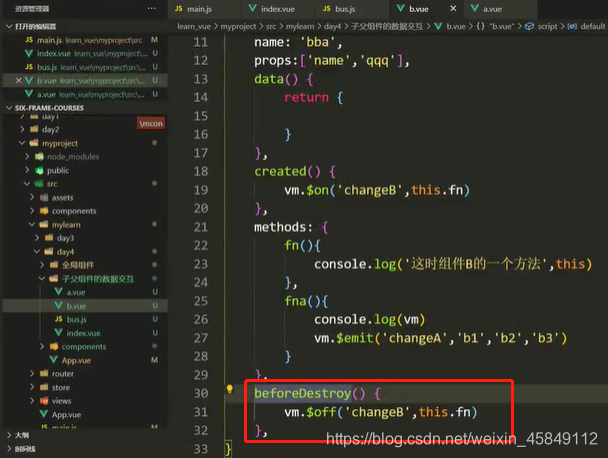Click the myproject breadcrumb segment
The height and width of the screenshot is (458, 608).
tap(238, 26)
